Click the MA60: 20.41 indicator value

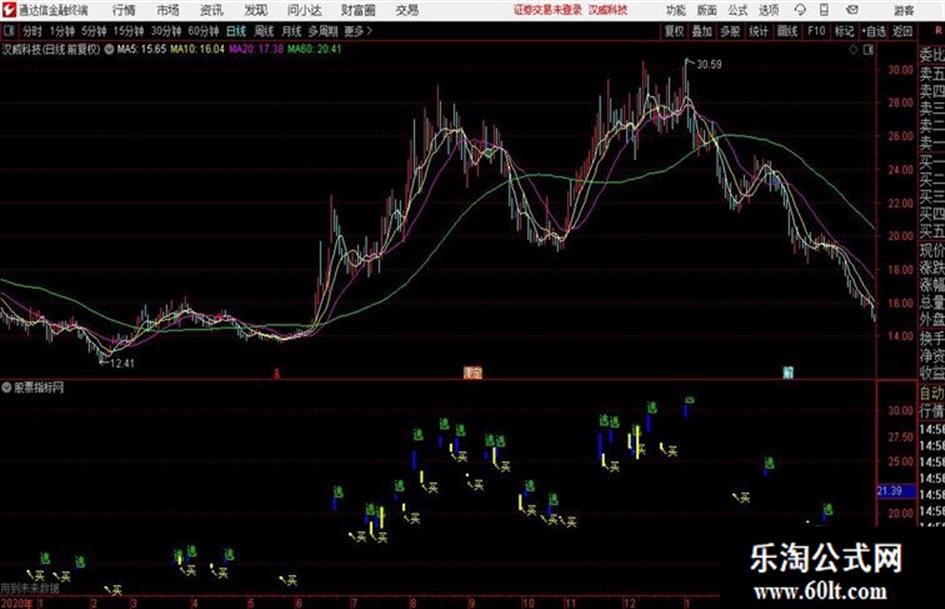coord(314,49)
